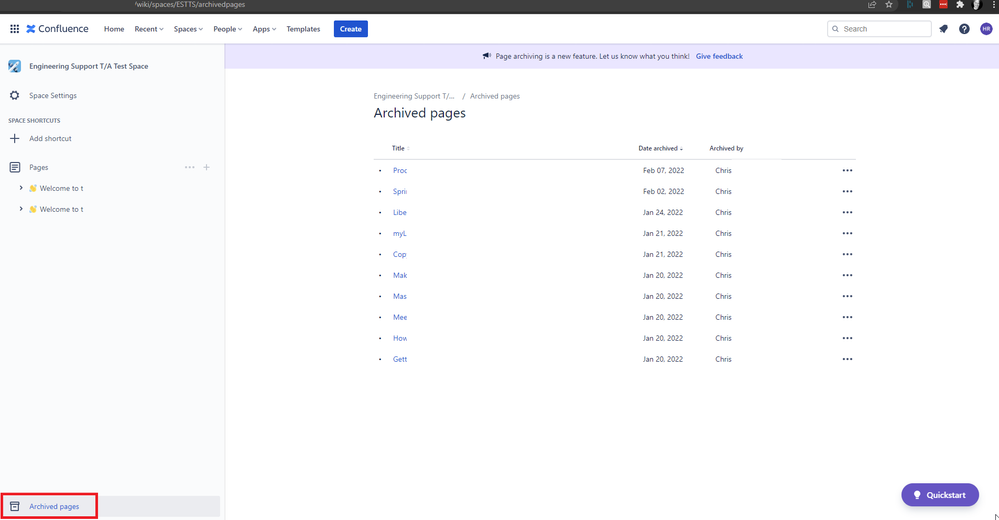
Task: Open actions menu for Libe row
Action: click(847, 213)
